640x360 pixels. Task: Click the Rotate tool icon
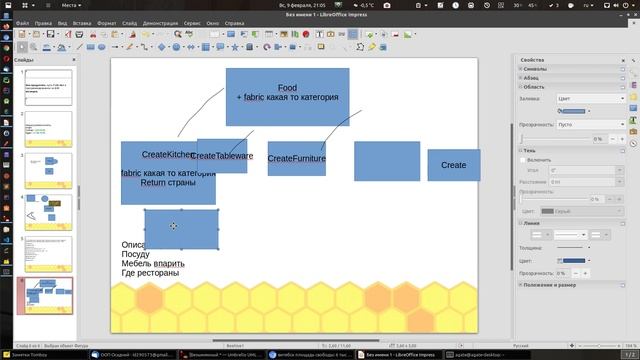point(267,47)
